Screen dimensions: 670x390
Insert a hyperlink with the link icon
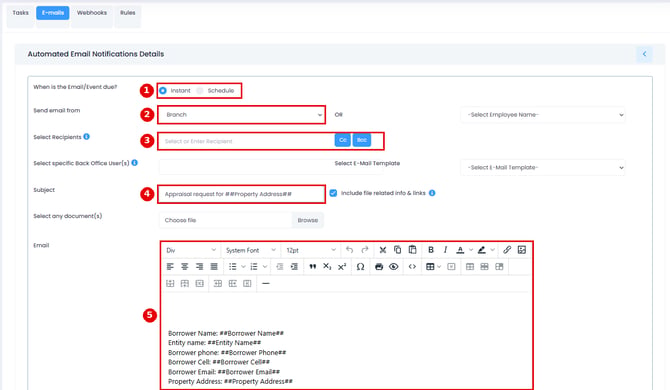point(507,250)
